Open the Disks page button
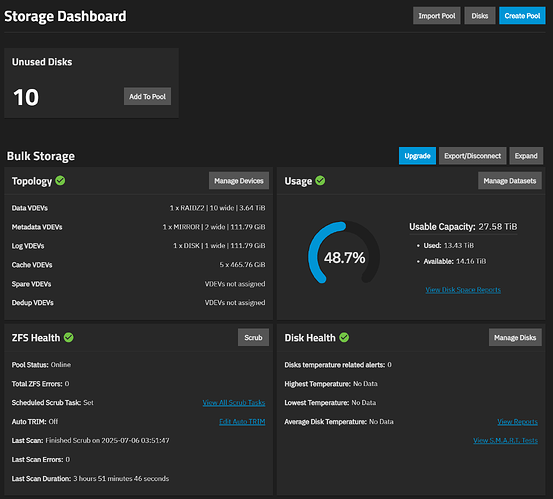 [480, 16]
